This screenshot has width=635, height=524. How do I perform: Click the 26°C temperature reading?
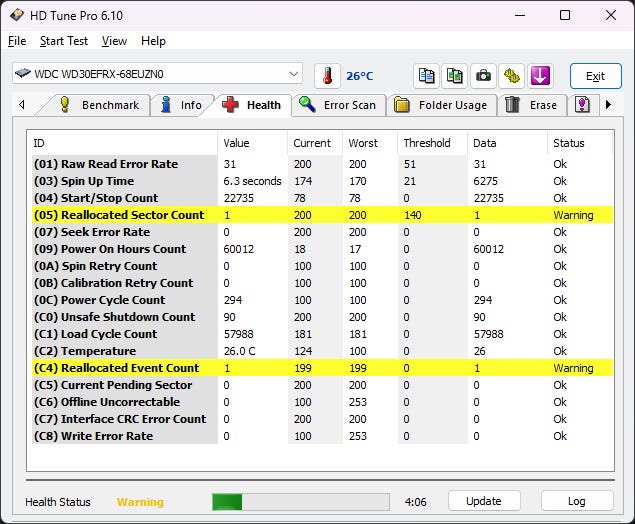pos(360,76)
